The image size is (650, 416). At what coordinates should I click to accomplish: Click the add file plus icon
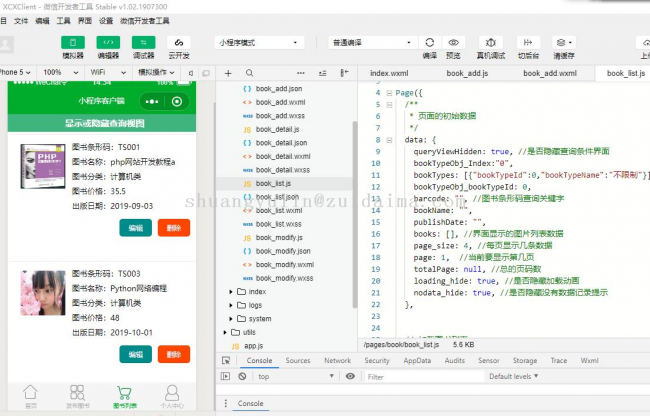click(229, 74)
